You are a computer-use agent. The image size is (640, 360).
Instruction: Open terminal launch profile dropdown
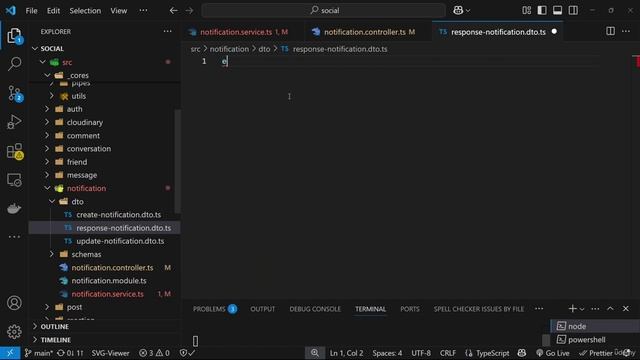click(582, 309)
